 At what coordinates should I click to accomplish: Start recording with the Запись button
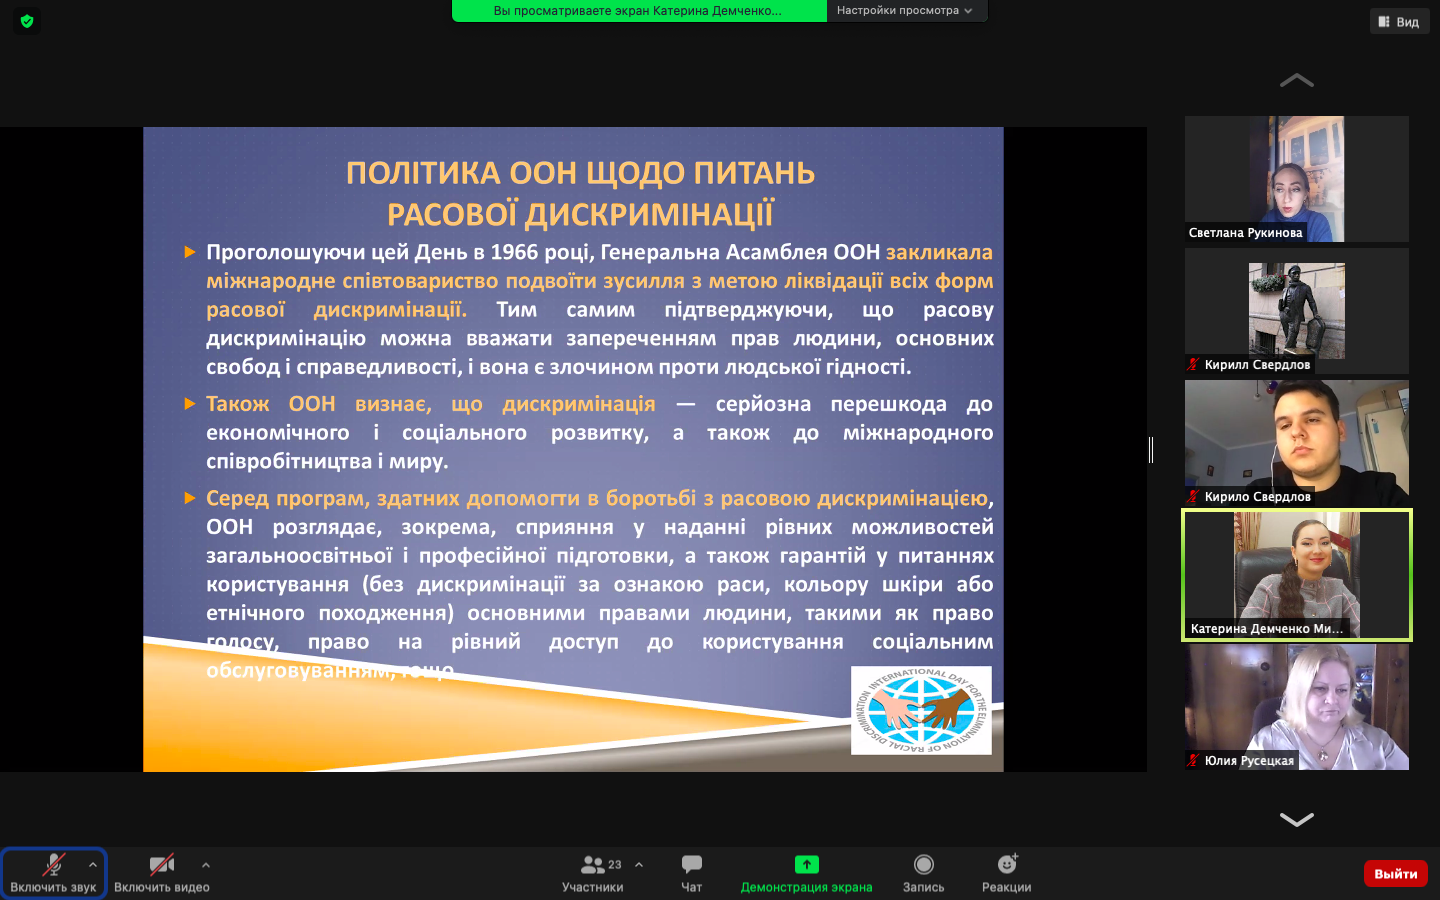[923, 872]
